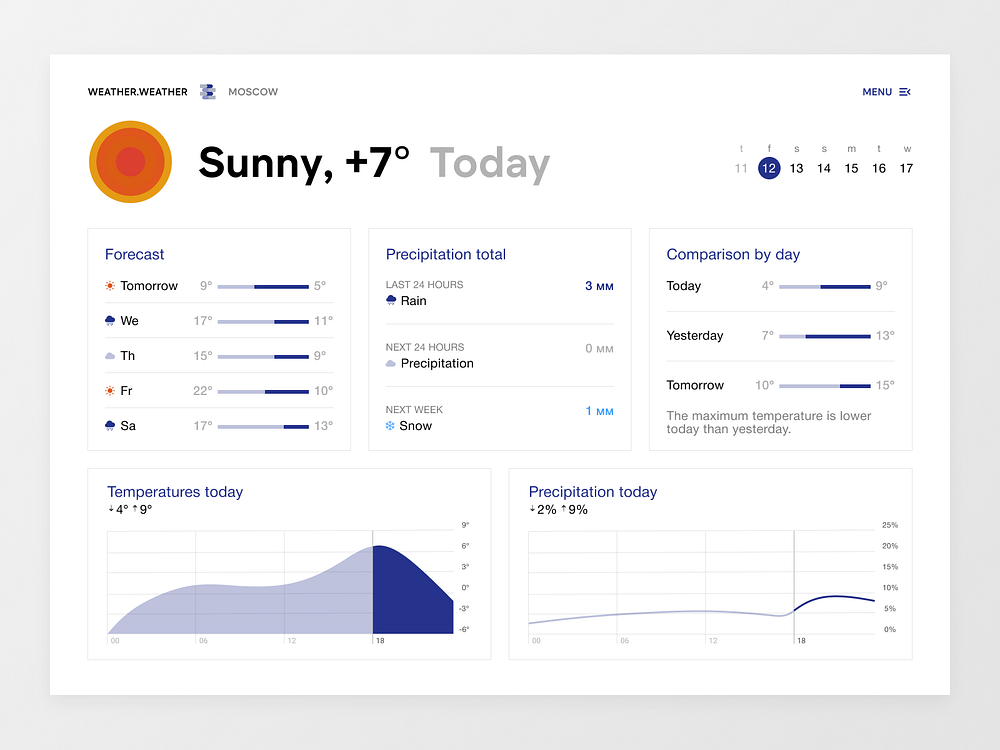Image resolution: width=1000 pixels, height=750 pixels.
Task: Click the Moscow city flag icon
Action: [x=207, y=91]
